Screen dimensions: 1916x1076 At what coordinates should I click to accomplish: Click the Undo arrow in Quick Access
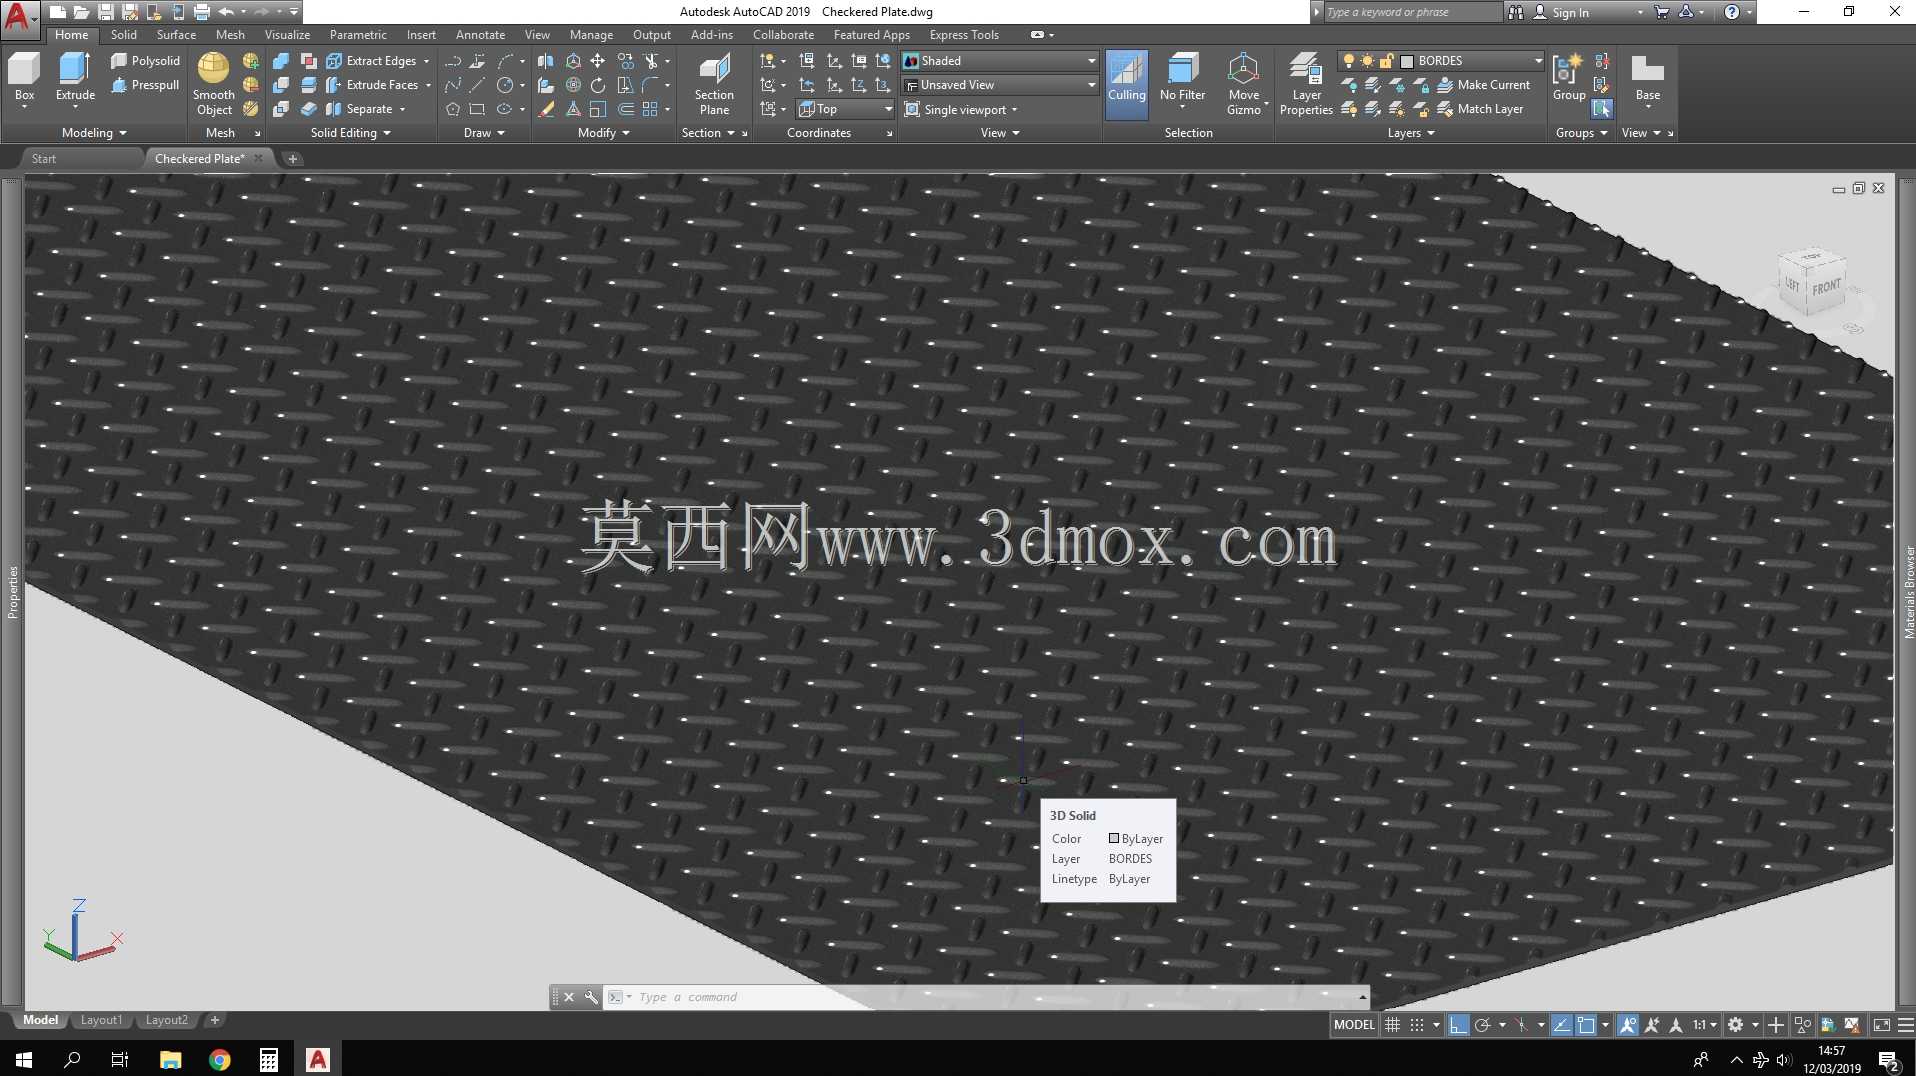227,12
